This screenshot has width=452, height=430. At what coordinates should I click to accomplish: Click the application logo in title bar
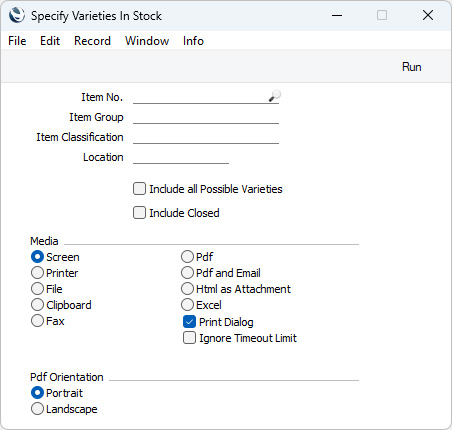pos(17,15)
